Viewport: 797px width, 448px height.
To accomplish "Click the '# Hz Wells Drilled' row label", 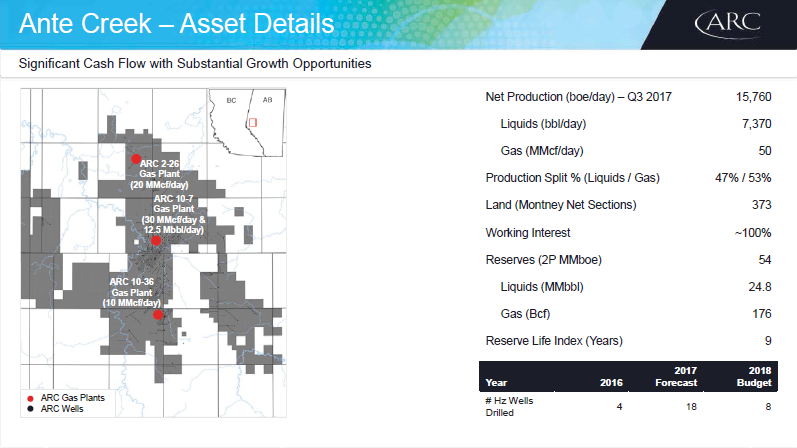I will (x=509, y=407).
